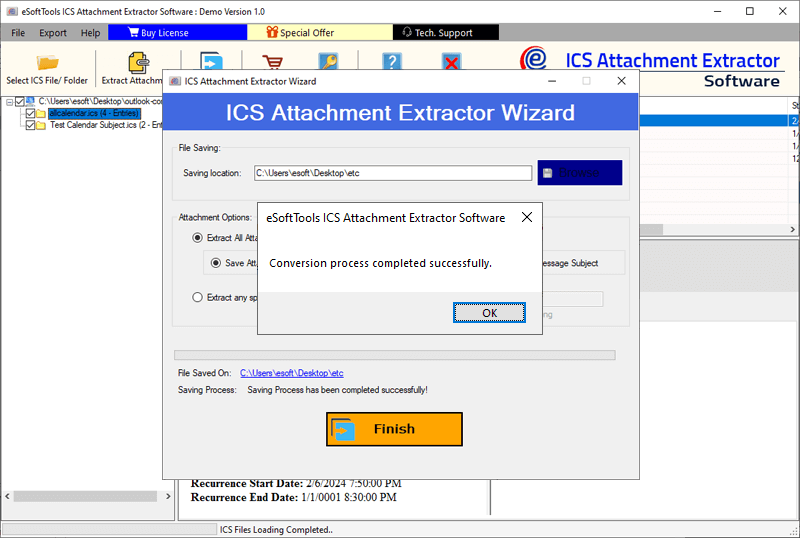Click the eSoftTools logo in the header
The width and height of the screenshot is (800, 538).
point(533,59)
